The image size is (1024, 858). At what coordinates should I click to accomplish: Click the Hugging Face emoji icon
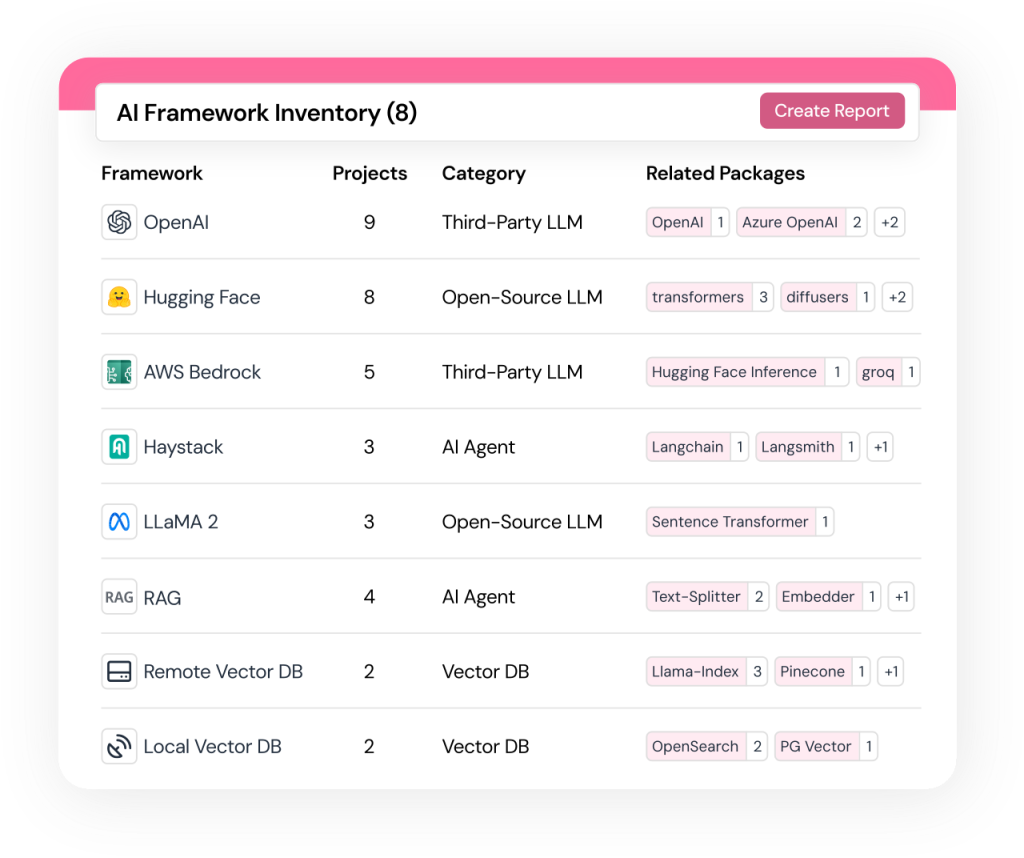119,297
